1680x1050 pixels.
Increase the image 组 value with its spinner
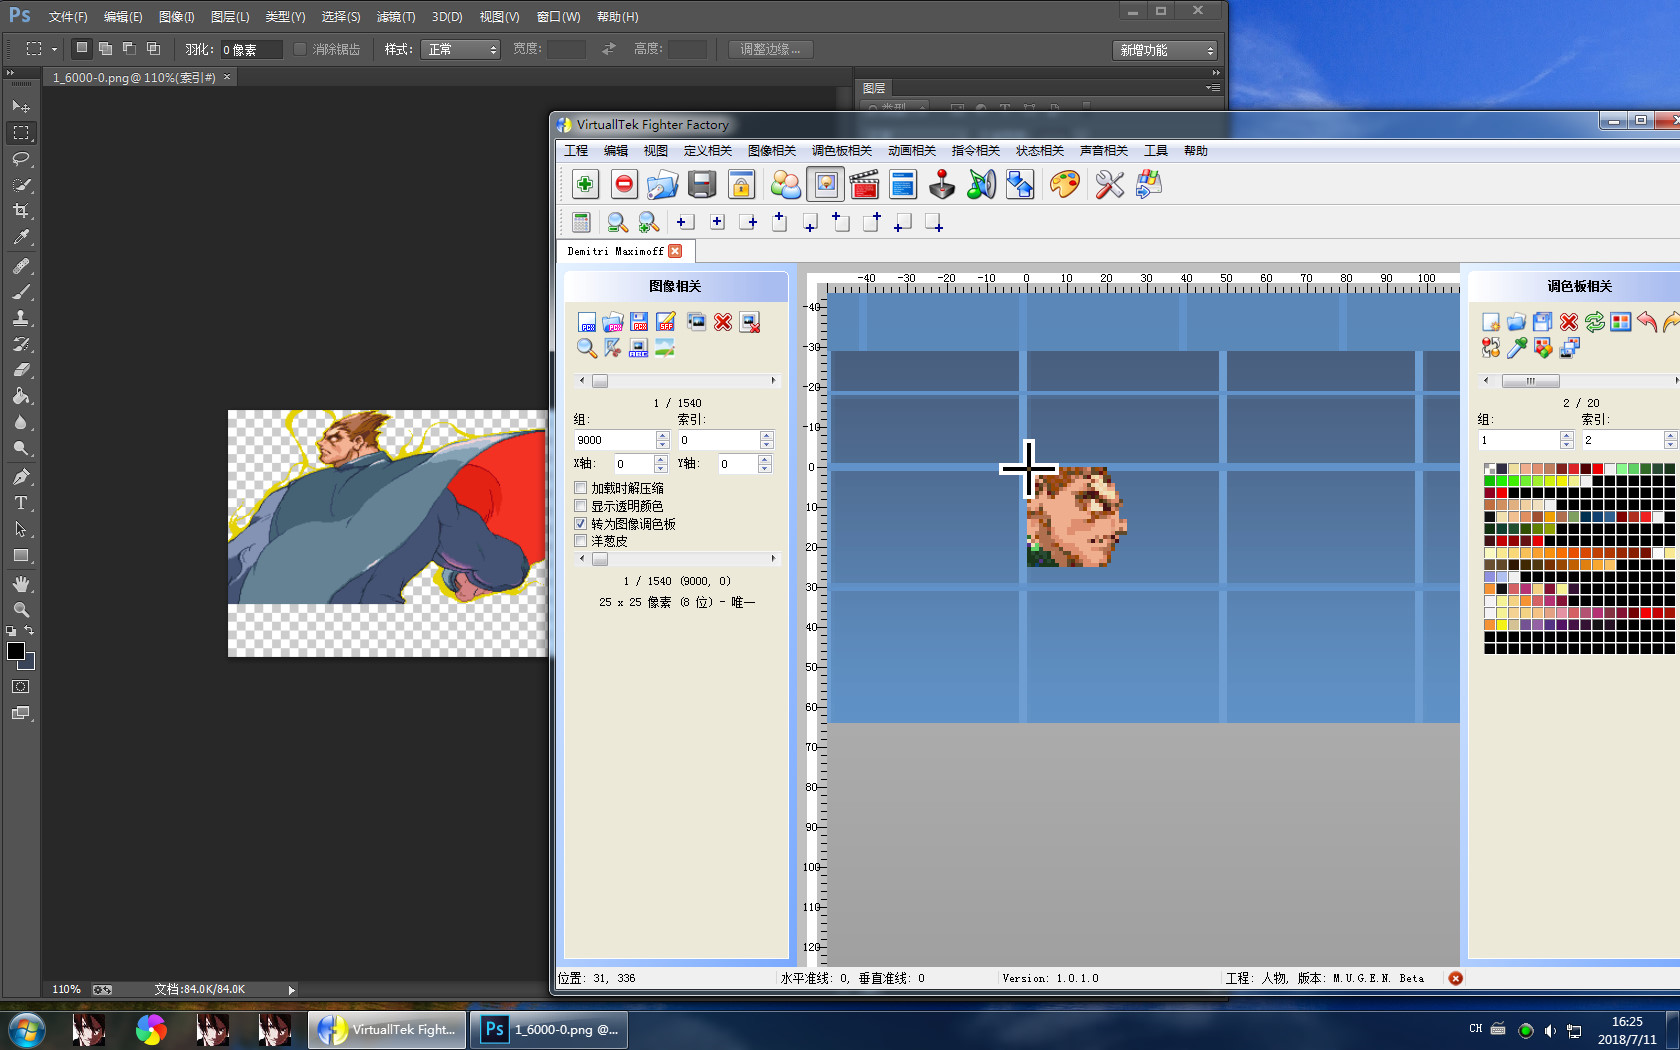coord(662,435)
